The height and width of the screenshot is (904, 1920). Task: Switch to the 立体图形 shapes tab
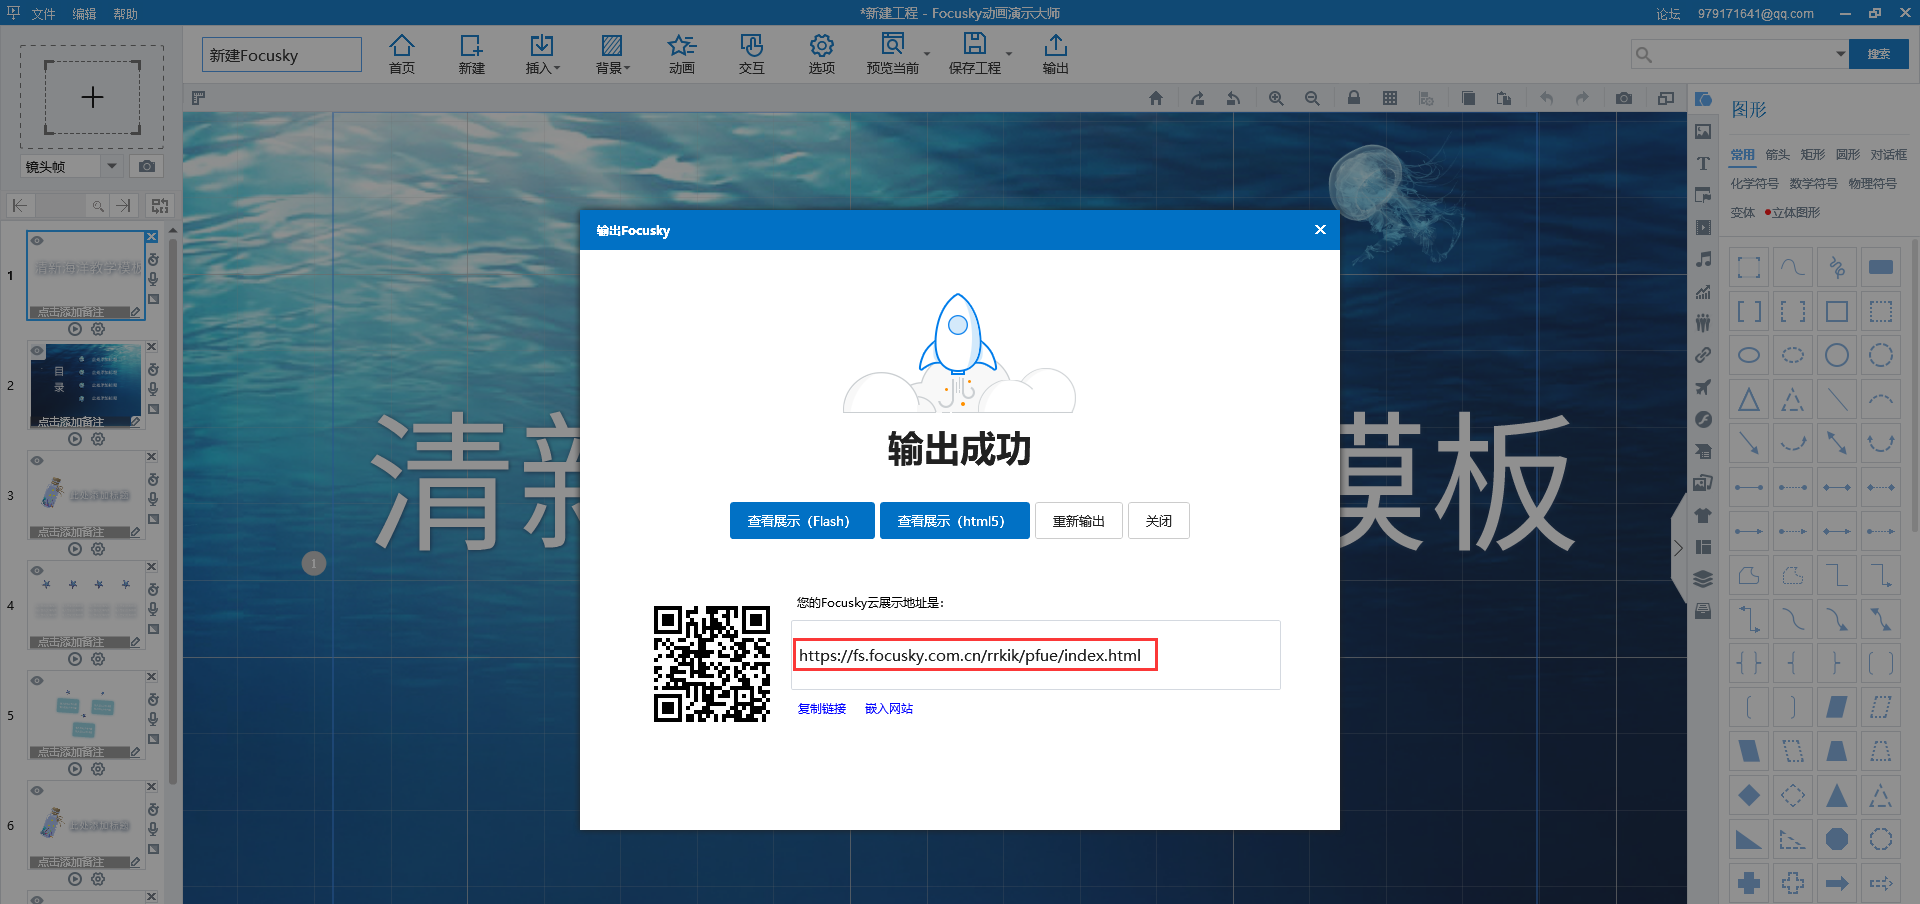click(1796, 213)
